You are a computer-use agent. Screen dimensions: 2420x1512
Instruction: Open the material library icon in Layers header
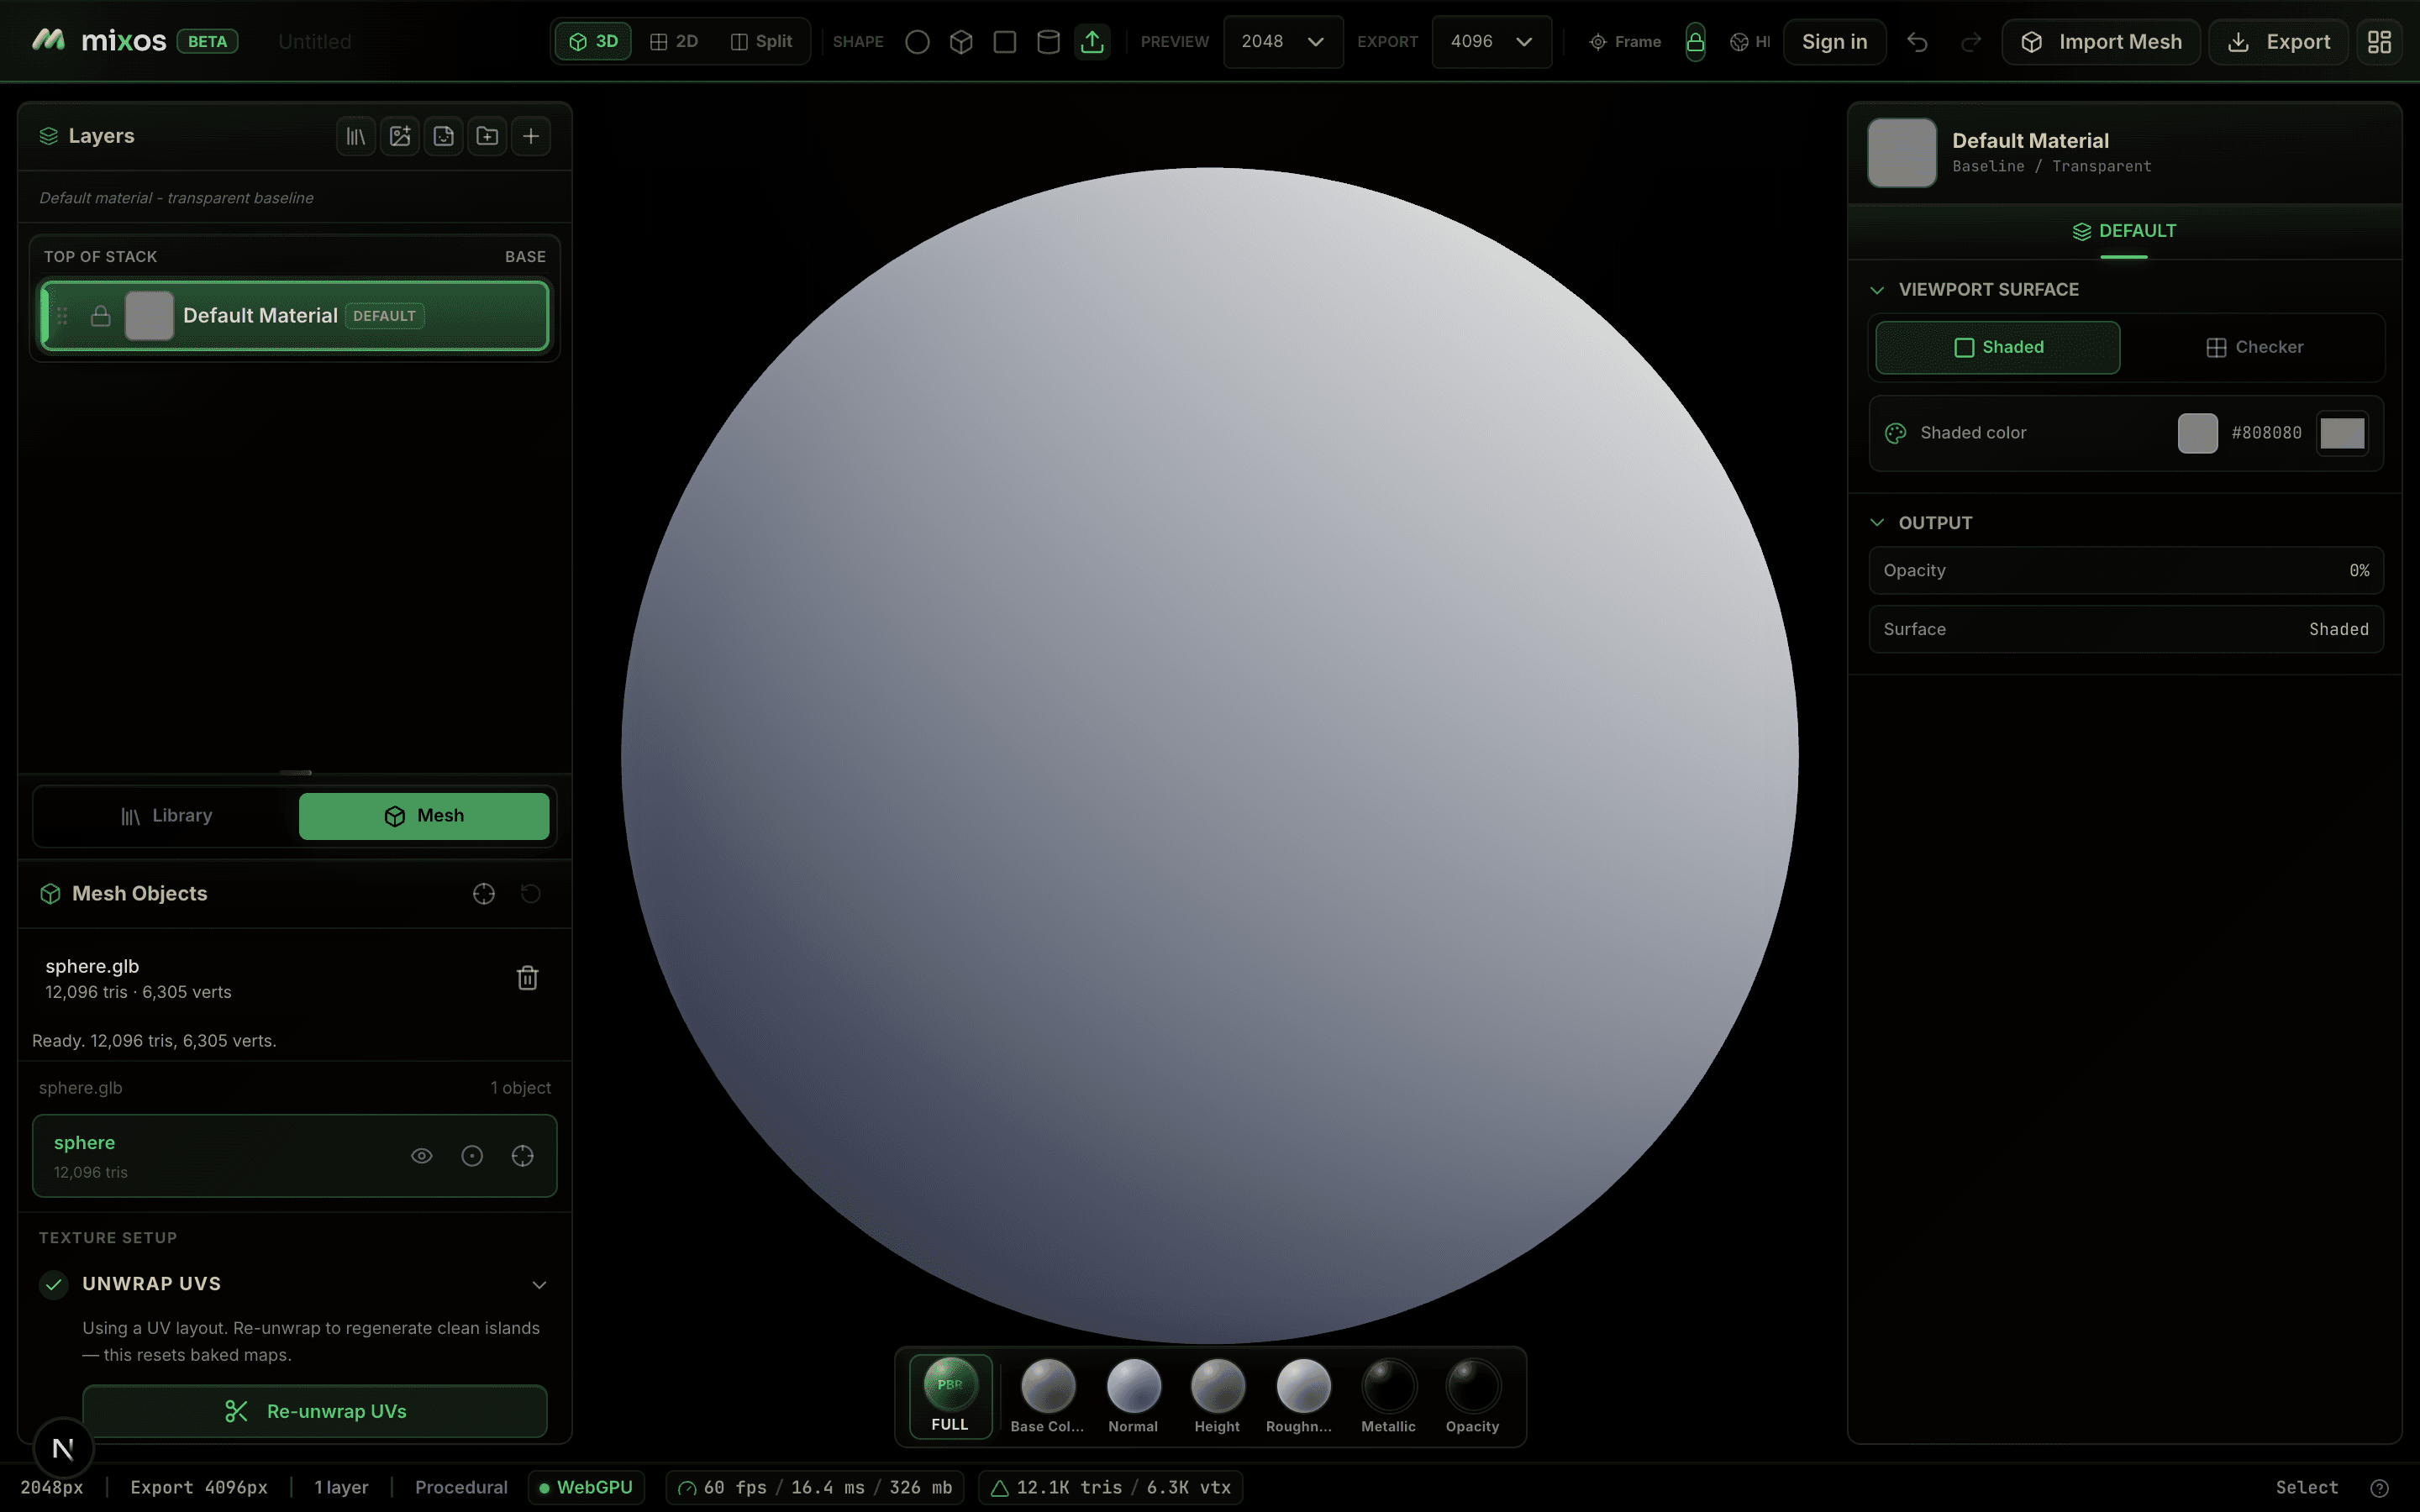[356, 136]
